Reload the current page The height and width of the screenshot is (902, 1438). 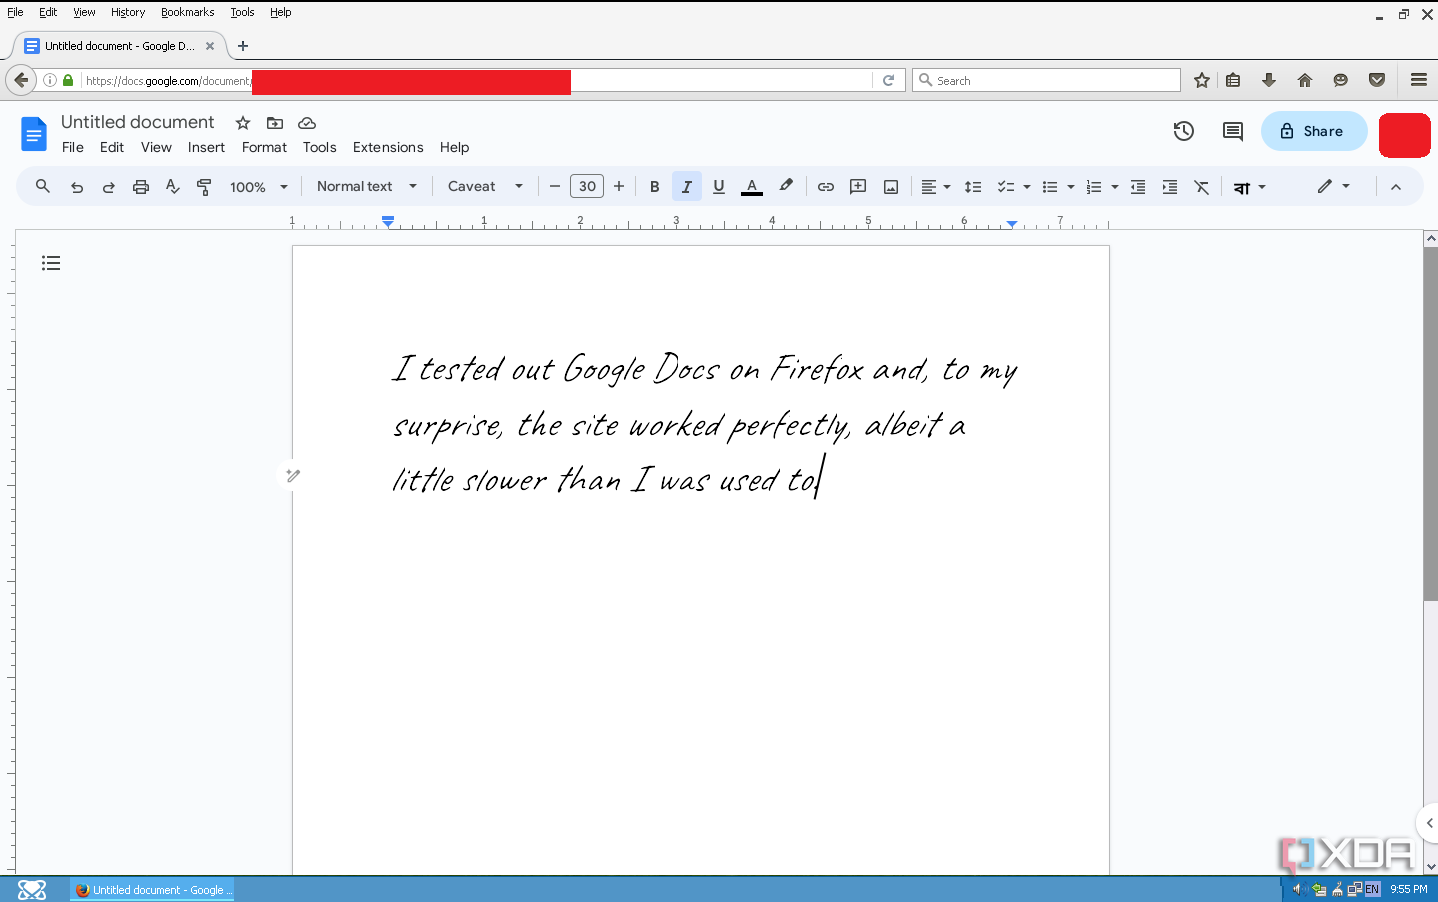tap(888, 80)
